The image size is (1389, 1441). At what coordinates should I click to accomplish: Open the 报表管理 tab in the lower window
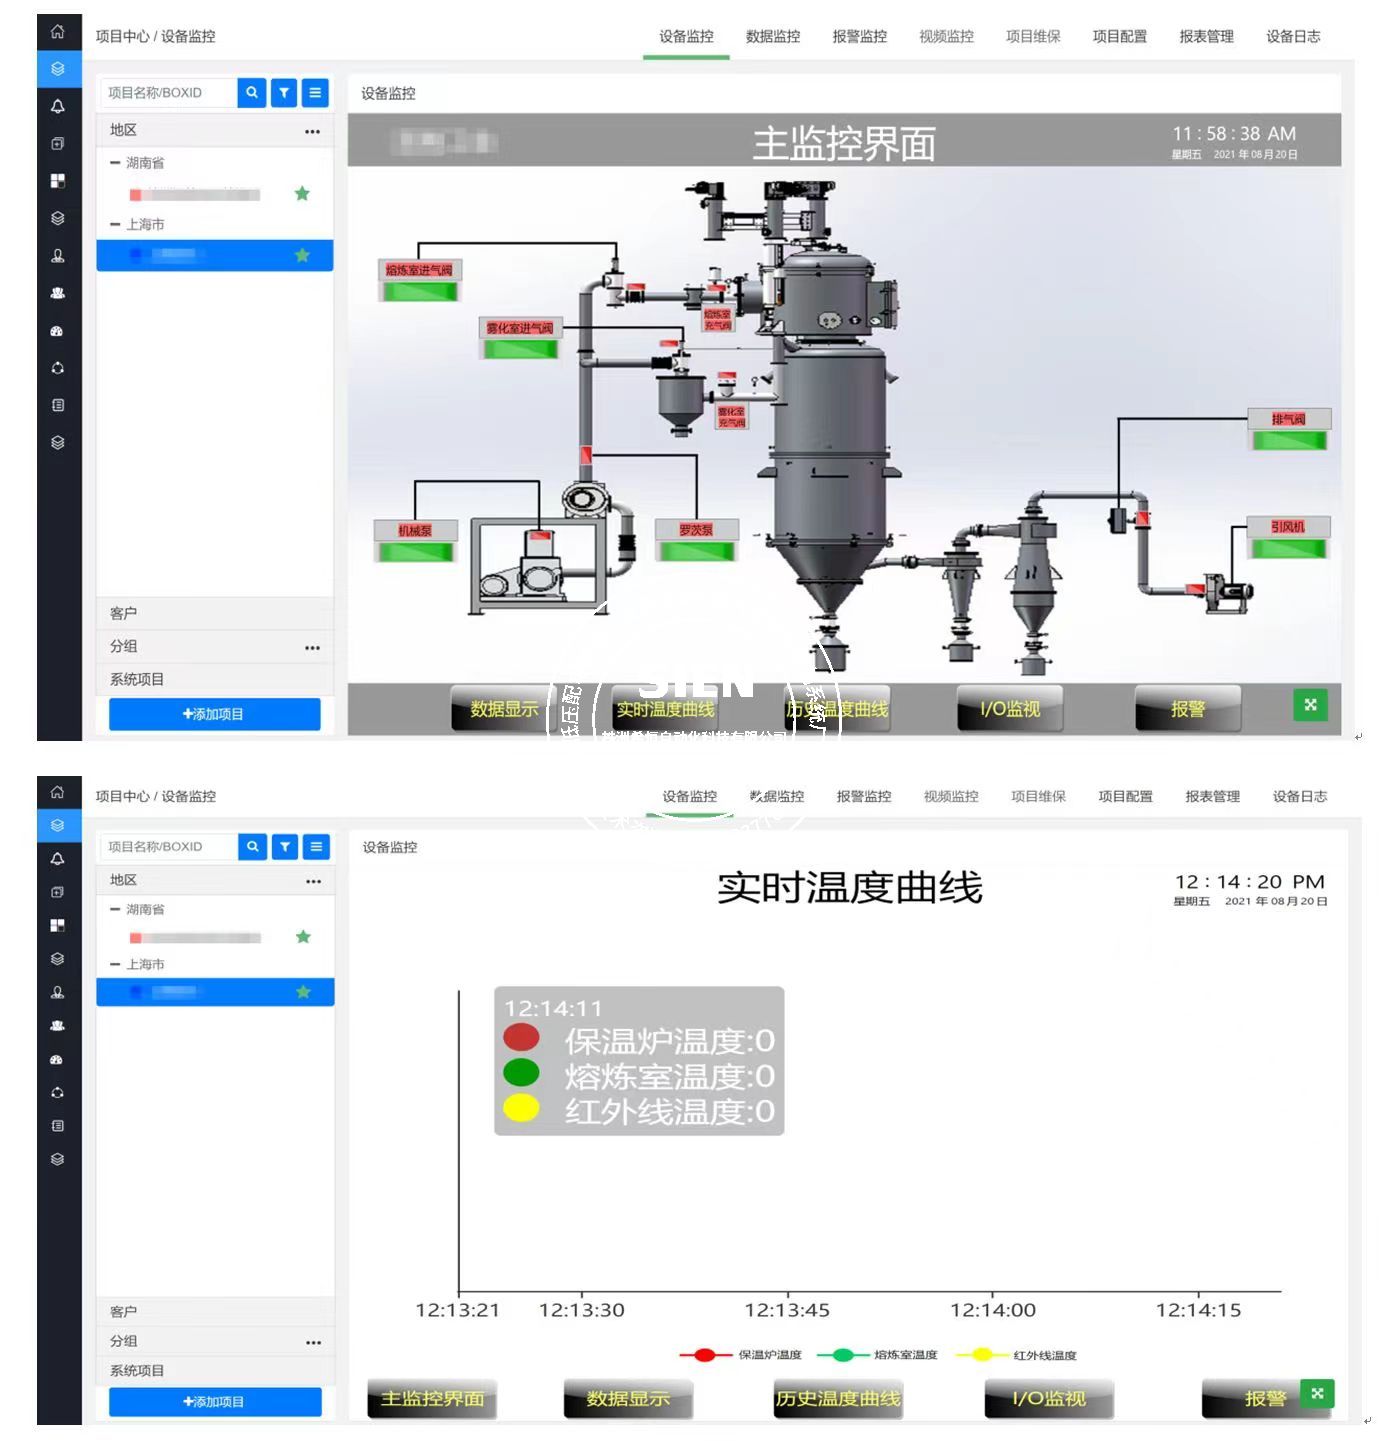(x=1212, y=796)
